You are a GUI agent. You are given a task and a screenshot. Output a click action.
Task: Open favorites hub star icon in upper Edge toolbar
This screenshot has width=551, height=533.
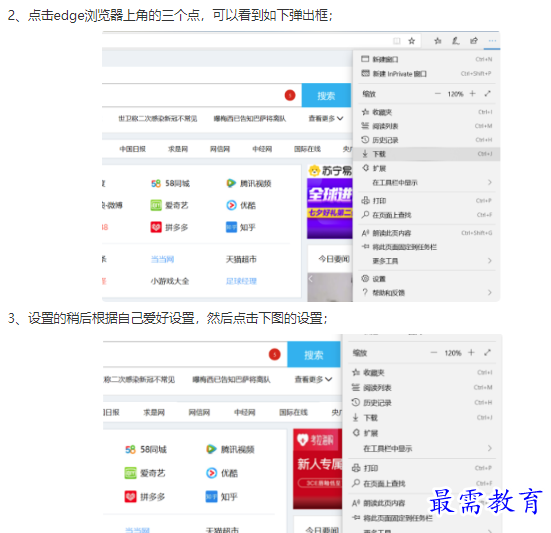tap(437, 41)
